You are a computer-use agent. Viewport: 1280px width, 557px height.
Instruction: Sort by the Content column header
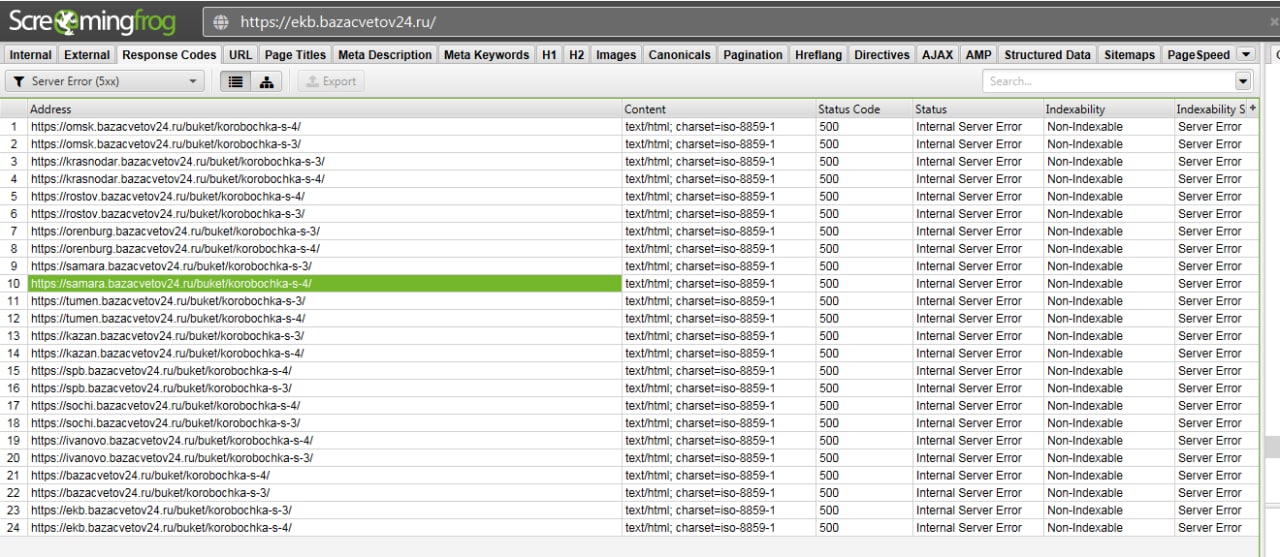[x=718, y=109]
